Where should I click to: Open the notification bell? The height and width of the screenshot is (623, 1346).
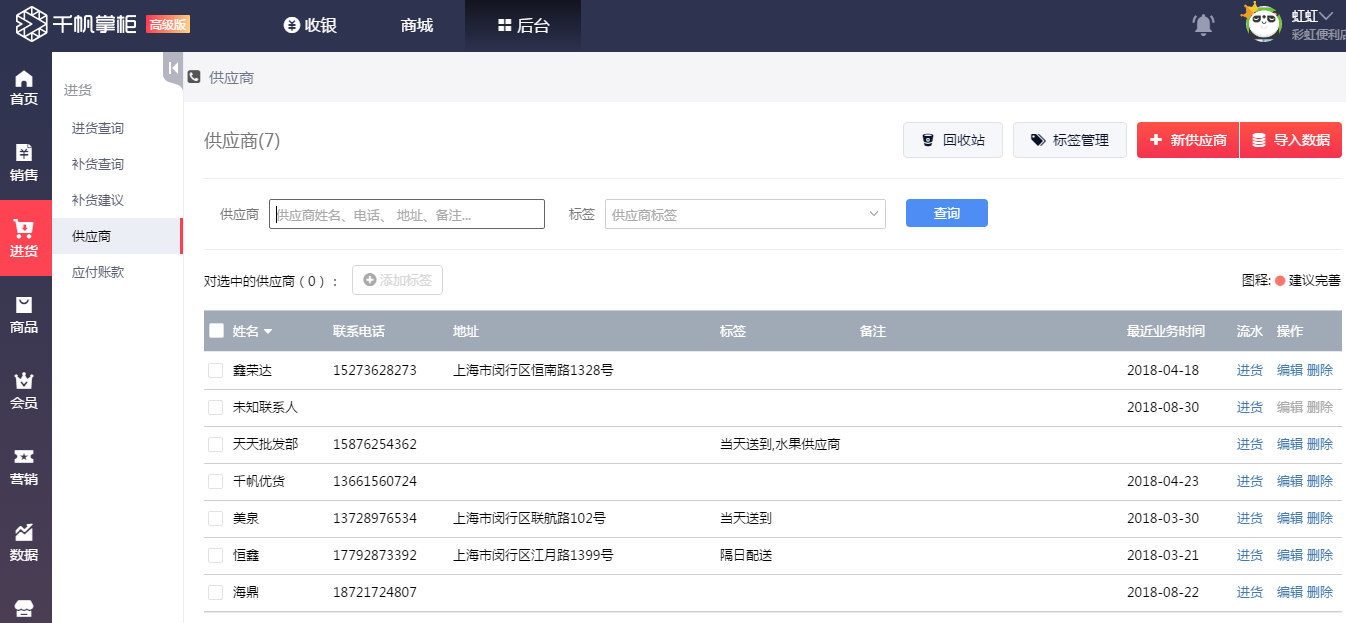[1203, 24]
